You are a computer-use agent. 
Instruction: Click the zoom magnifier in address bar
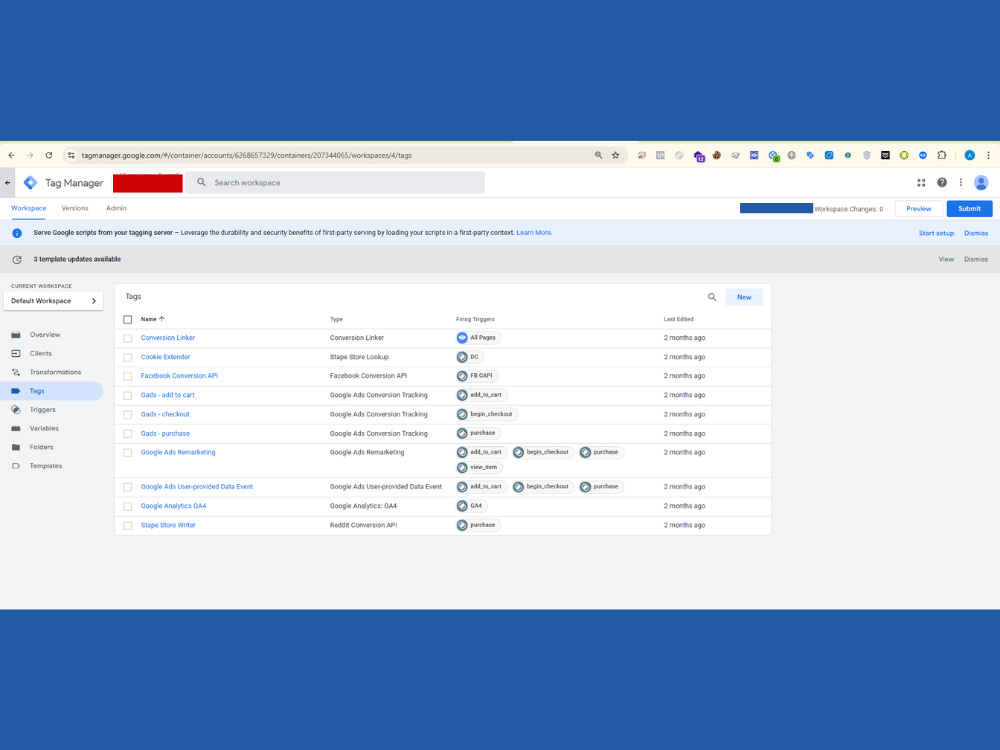[598, 155]
